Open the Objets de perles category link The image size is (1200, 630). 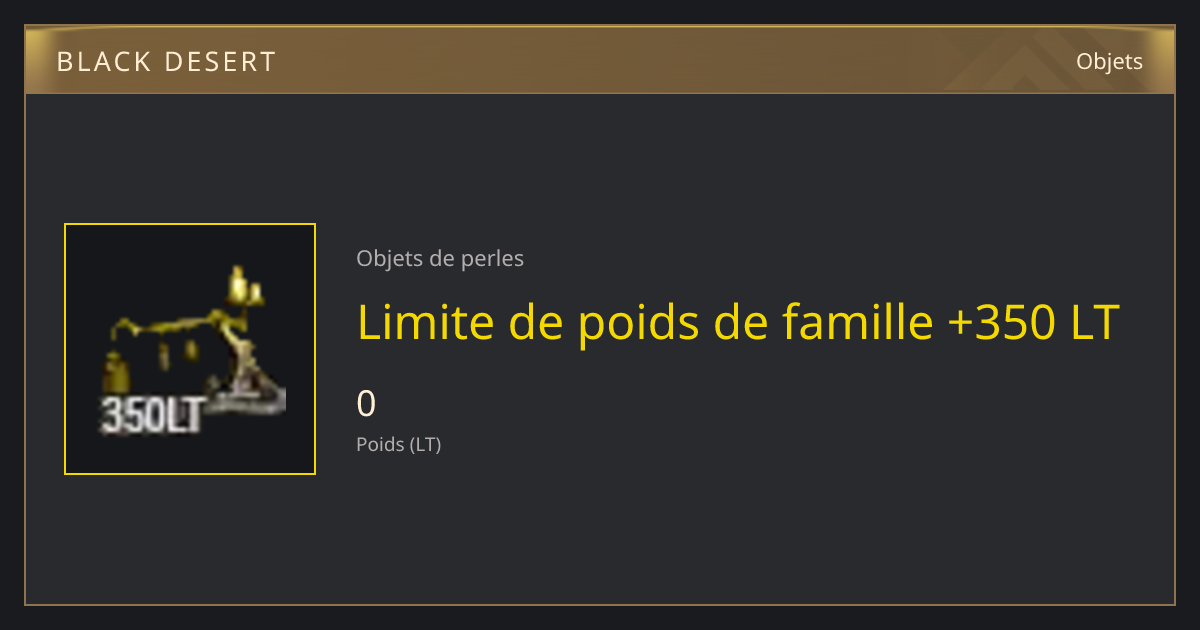[x=440, y=258]
